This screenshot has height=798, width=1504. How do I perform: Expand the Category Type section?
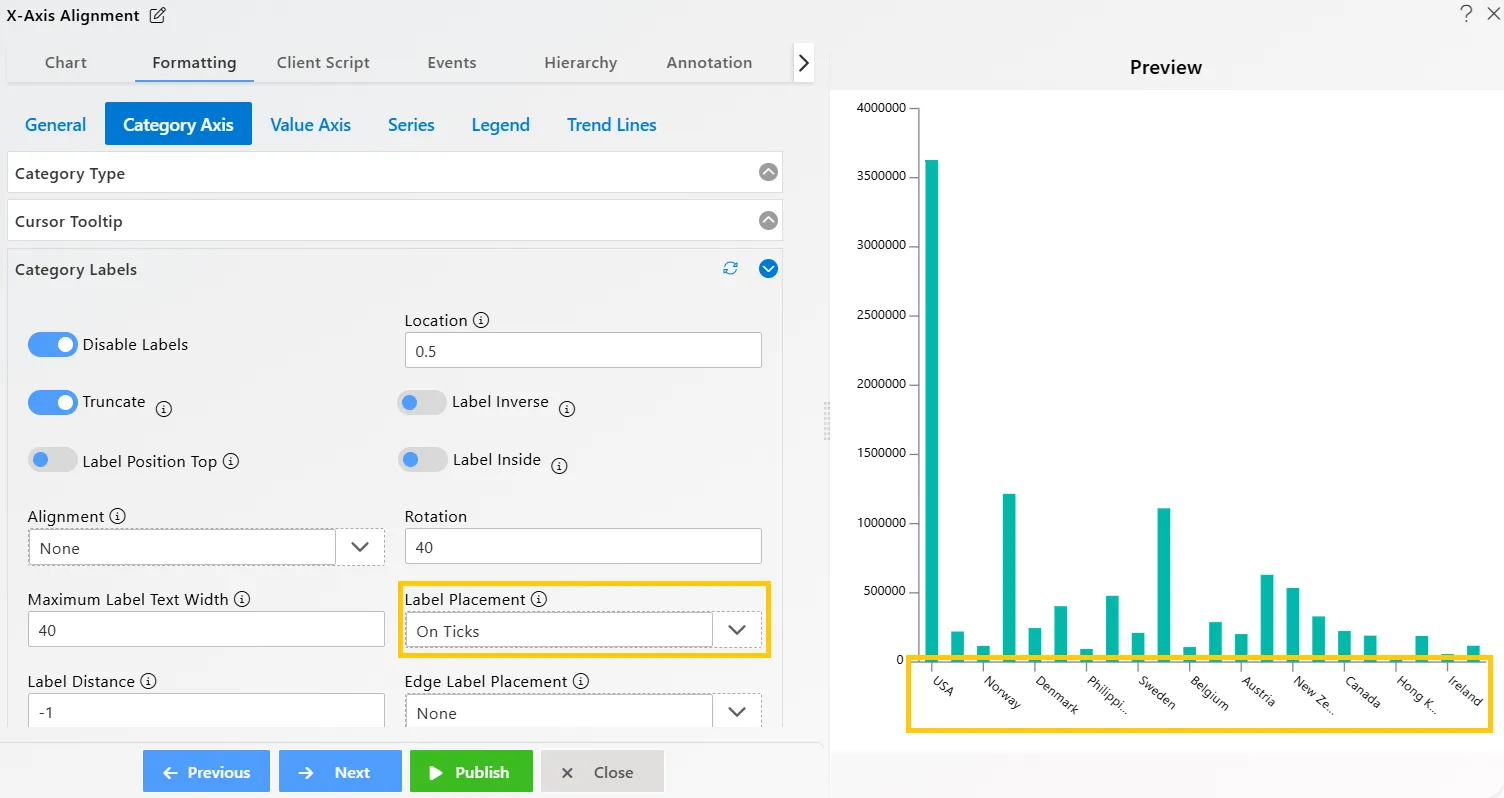point(768,172)
